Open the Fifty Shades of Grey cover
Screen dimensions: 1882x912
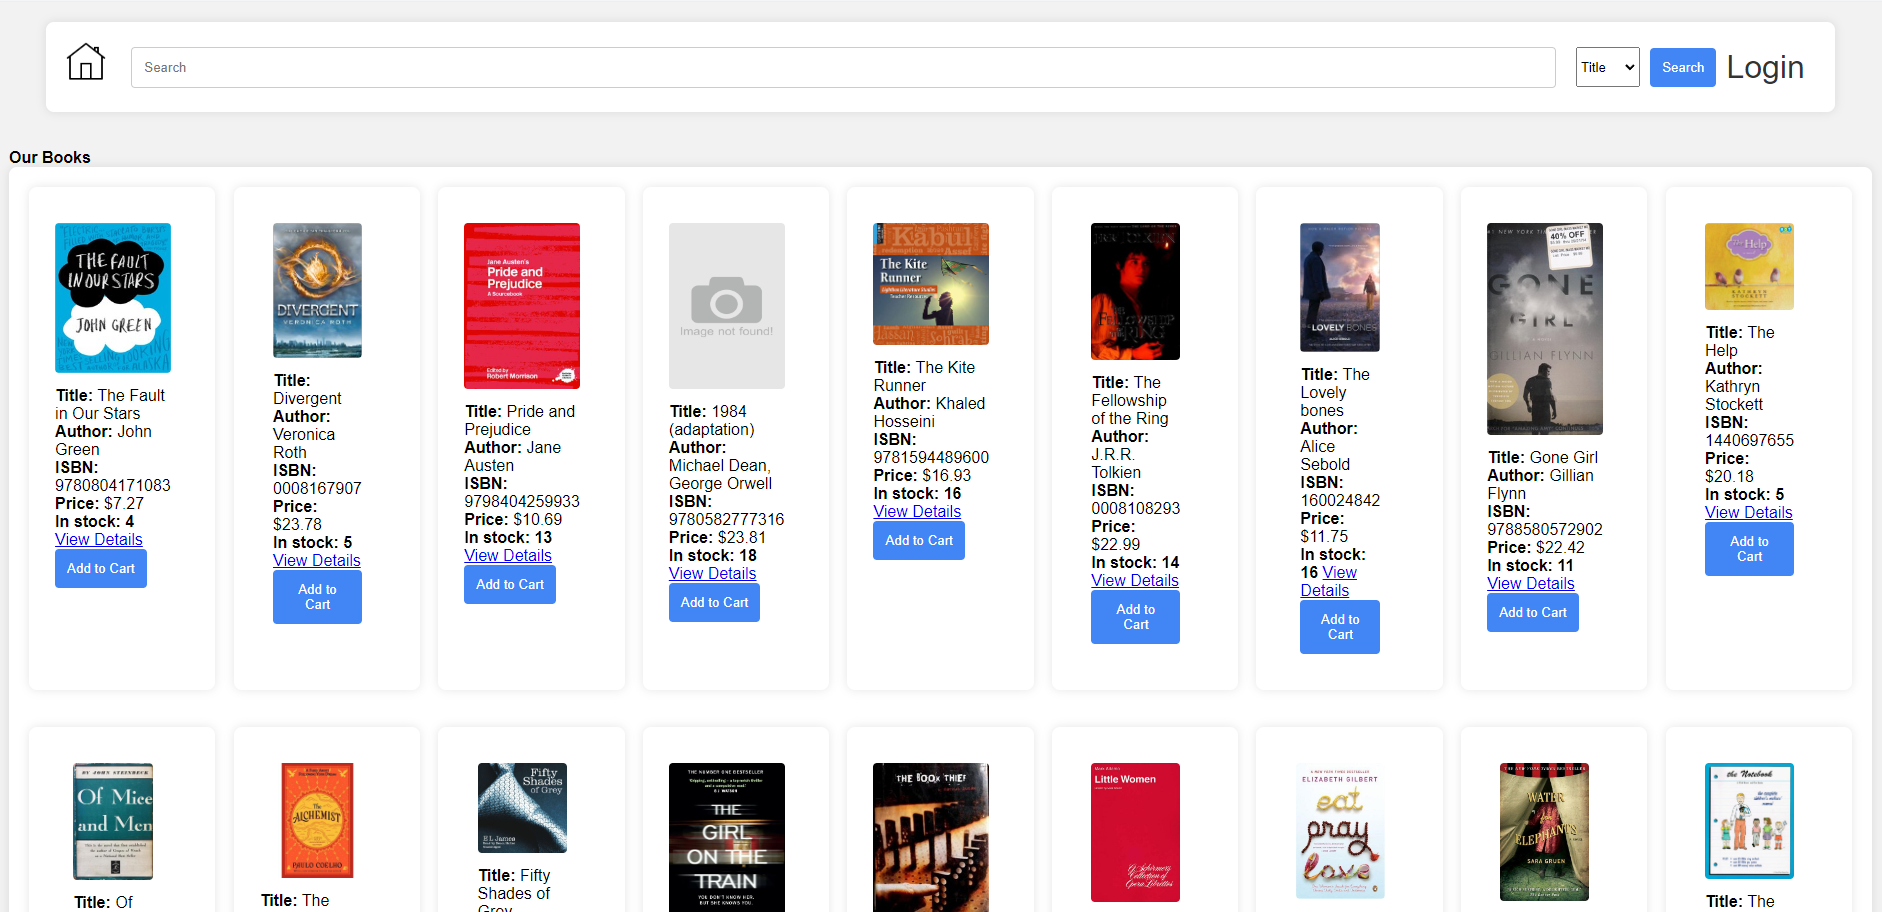coord(522,808)
